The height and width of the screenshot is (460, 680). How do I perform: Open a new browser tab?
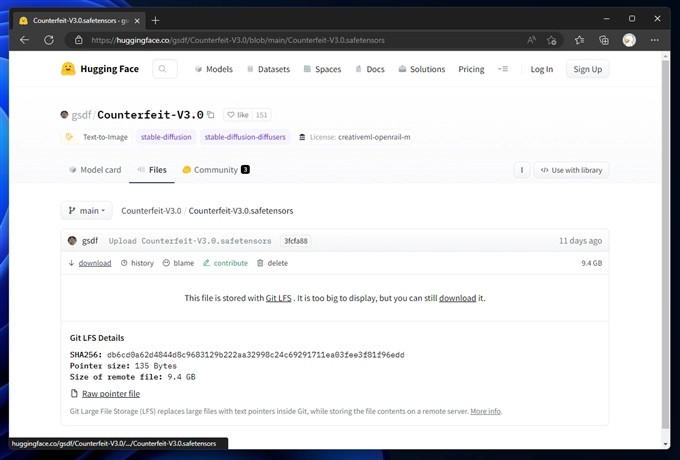pos(155,20)
